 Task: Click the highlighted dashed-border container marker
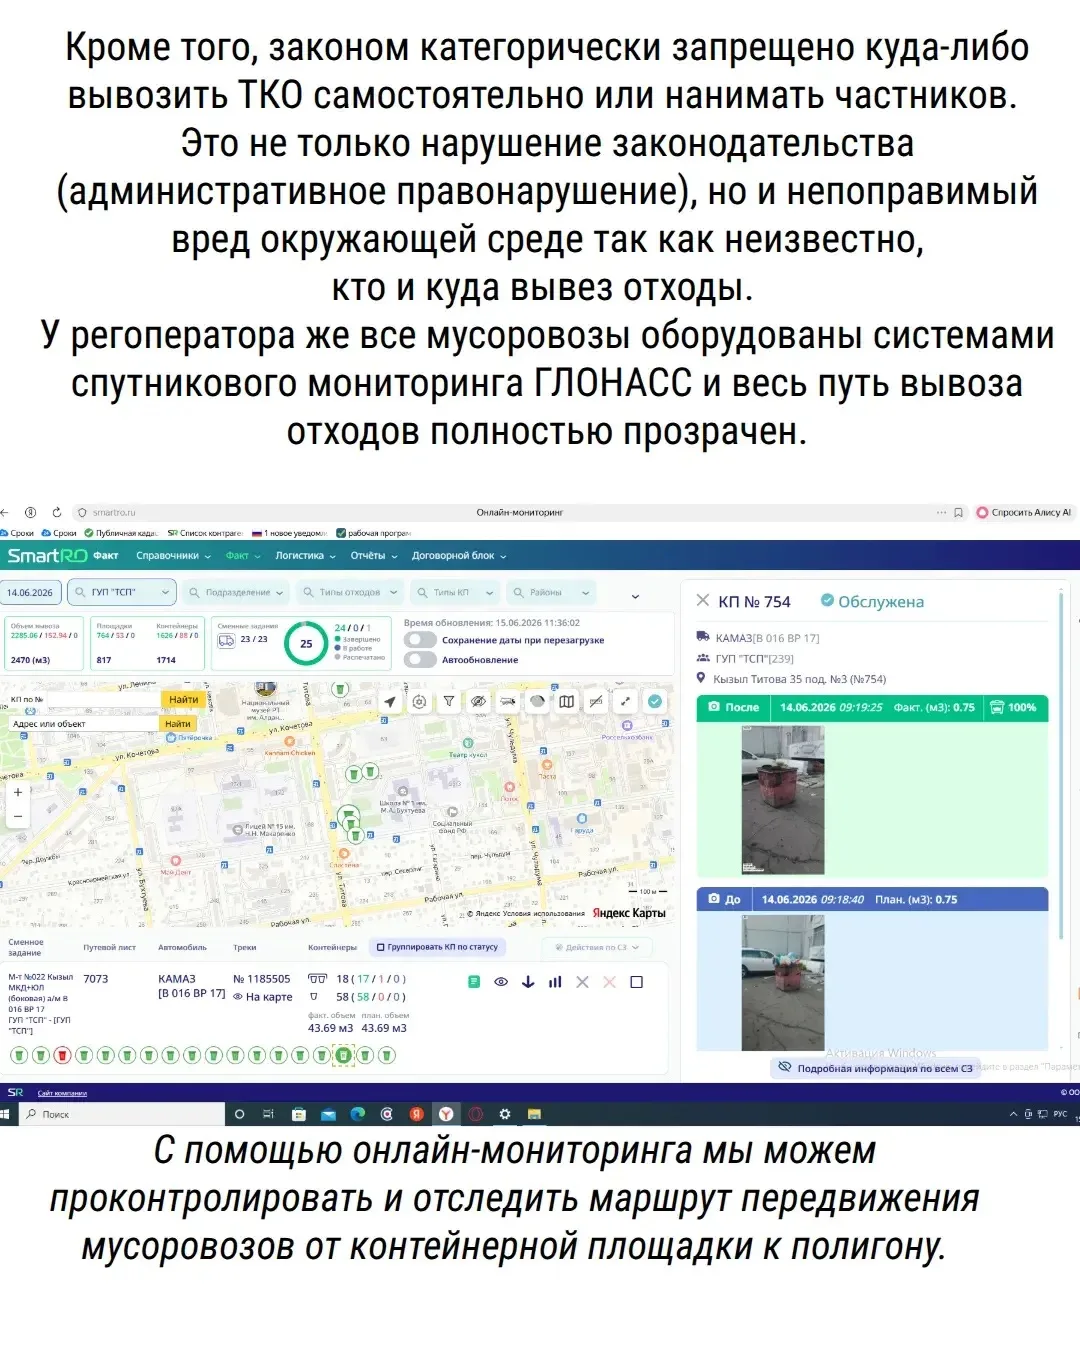pyautogui.click(x=343, y=1055)
